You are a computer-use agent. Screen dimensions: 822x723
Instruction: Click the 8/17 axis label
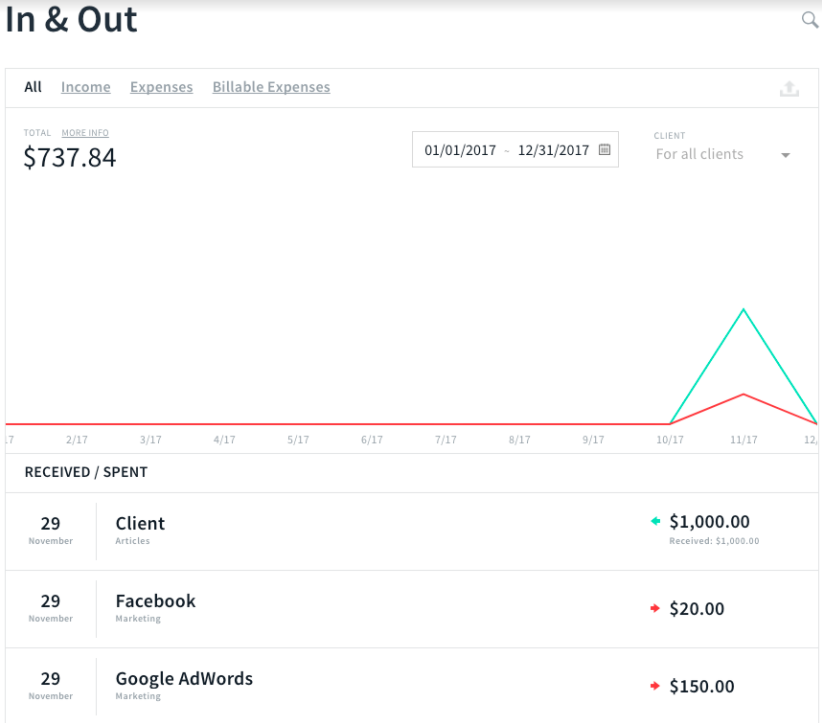click(520, 440)
